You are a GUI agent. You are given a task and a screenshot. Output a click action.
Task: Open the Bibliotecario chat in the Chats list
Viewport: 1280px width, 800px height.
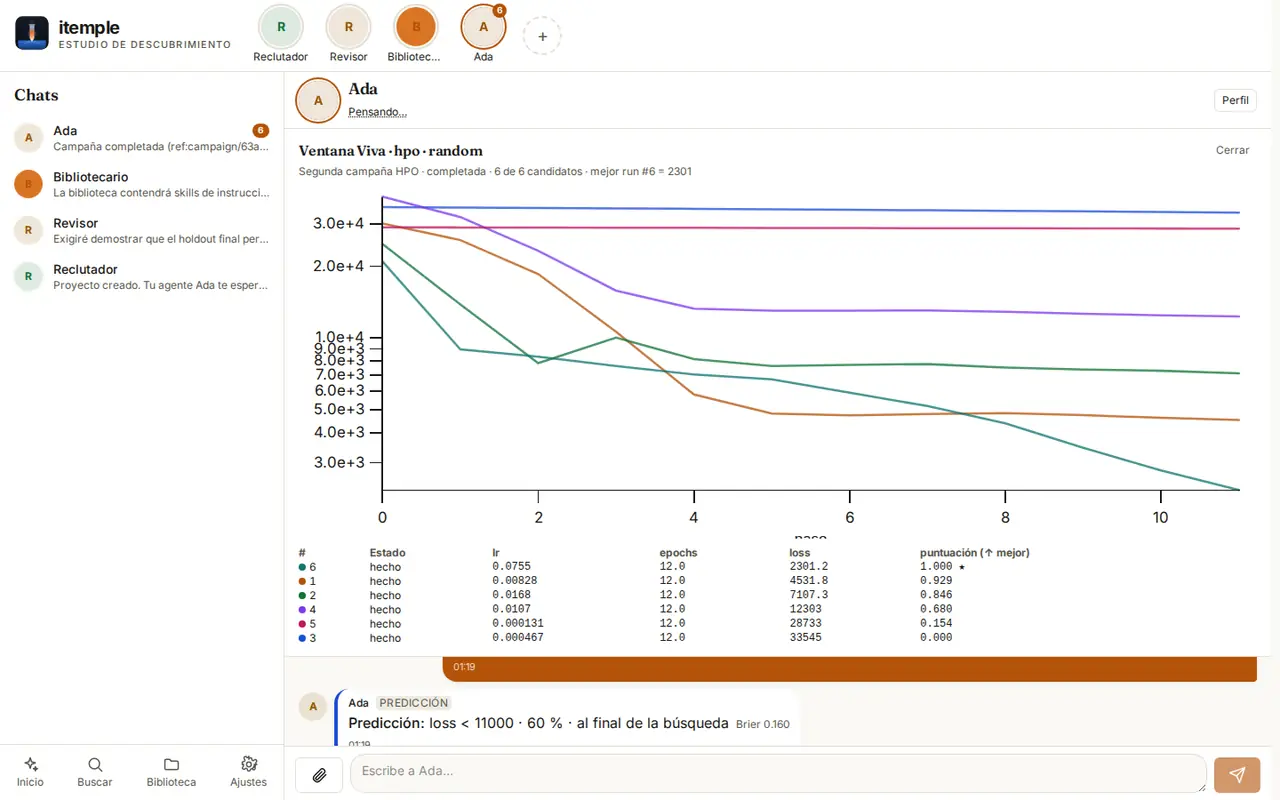[x=141, y=184]
